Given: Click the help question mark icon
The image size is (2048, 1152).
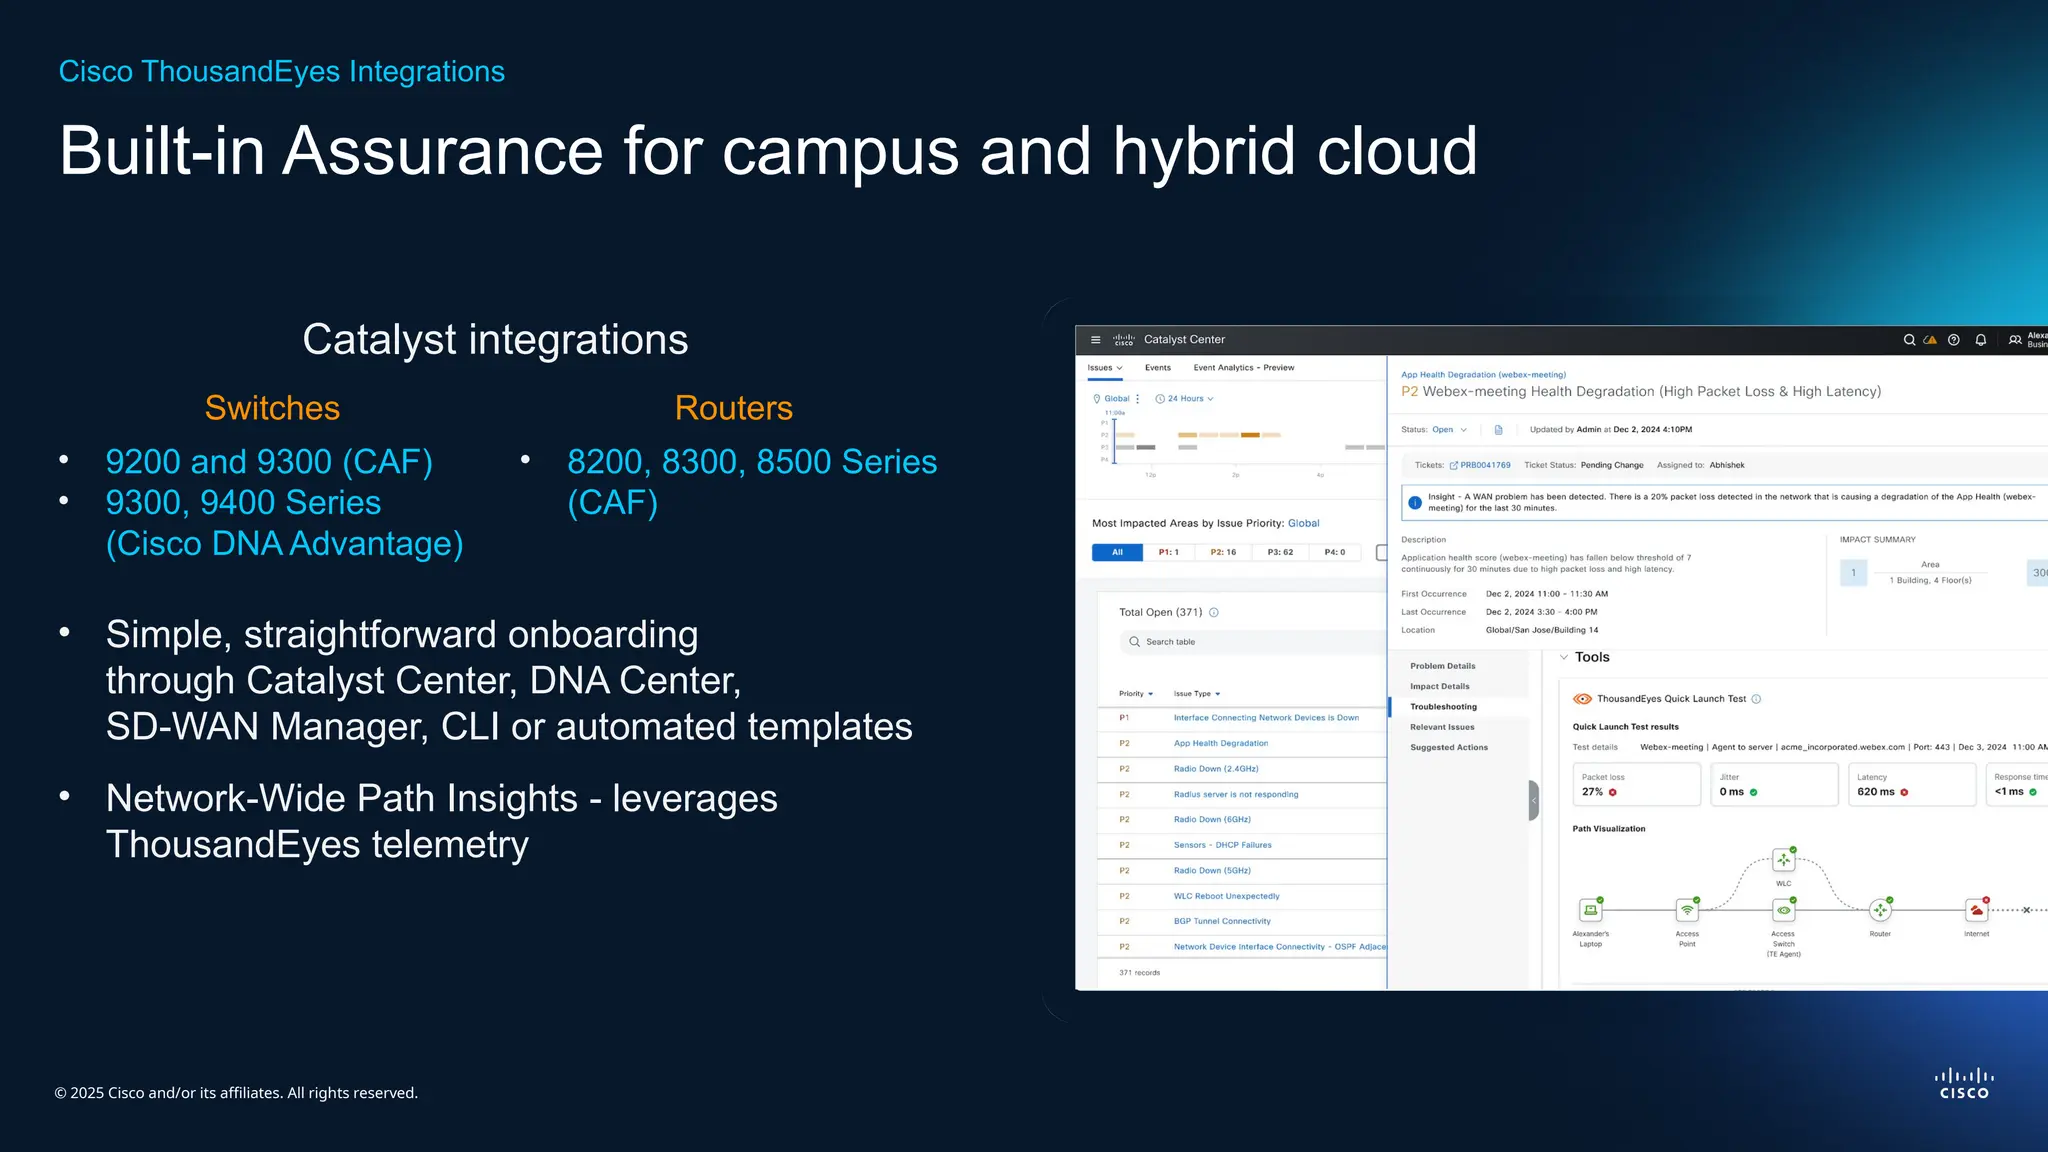Looking at the screenshot, I should pyautogui.click(x=1953, y=340).
